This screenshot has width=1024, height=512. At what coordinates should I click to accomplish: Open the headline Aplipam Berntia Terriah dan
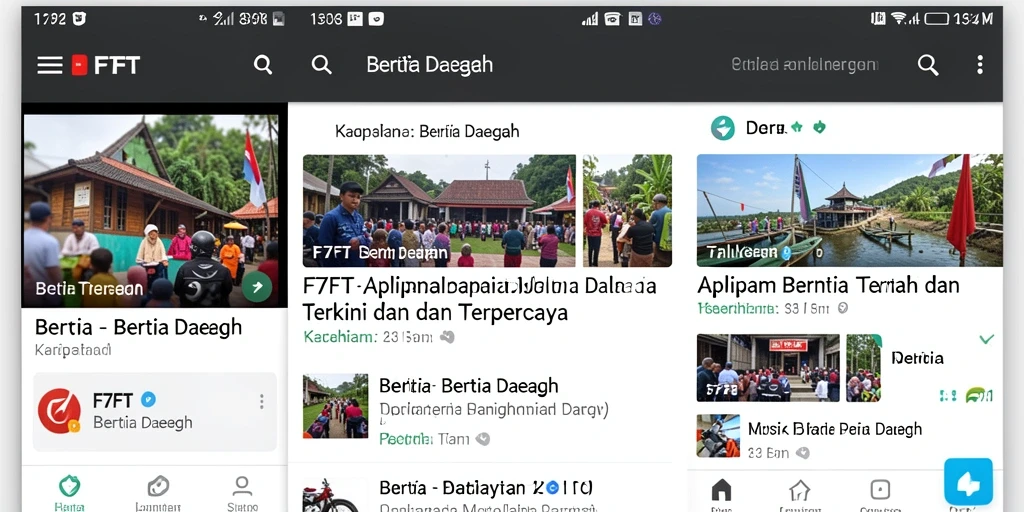click(828, 285)
